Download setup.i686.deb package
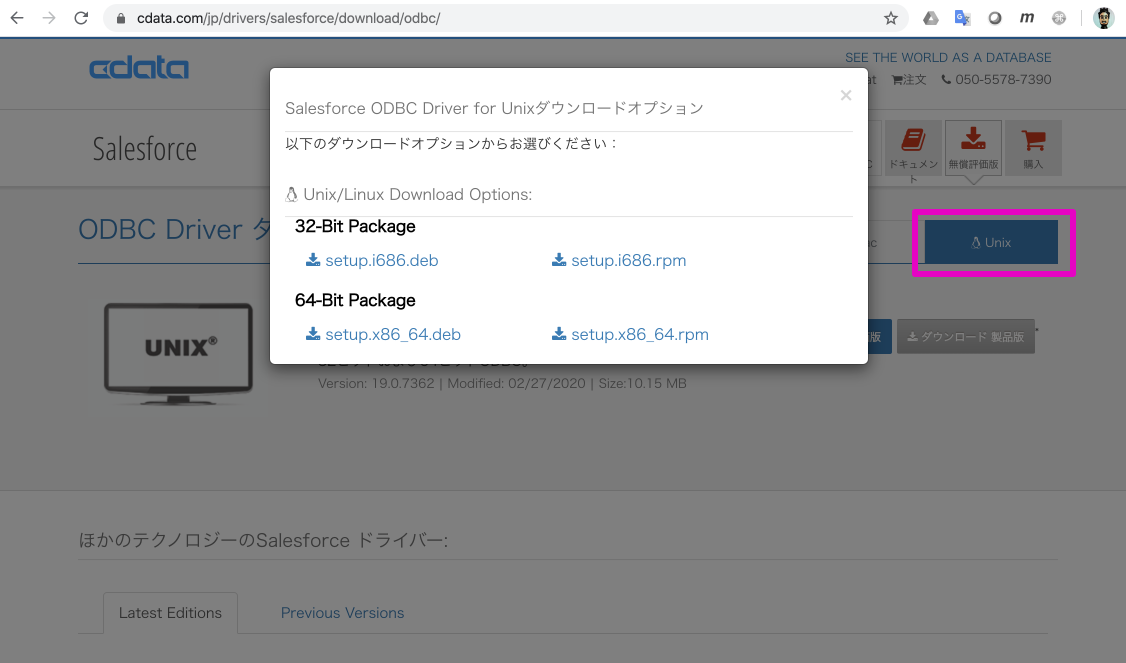 pyautogui.click(x=372, y=260)
